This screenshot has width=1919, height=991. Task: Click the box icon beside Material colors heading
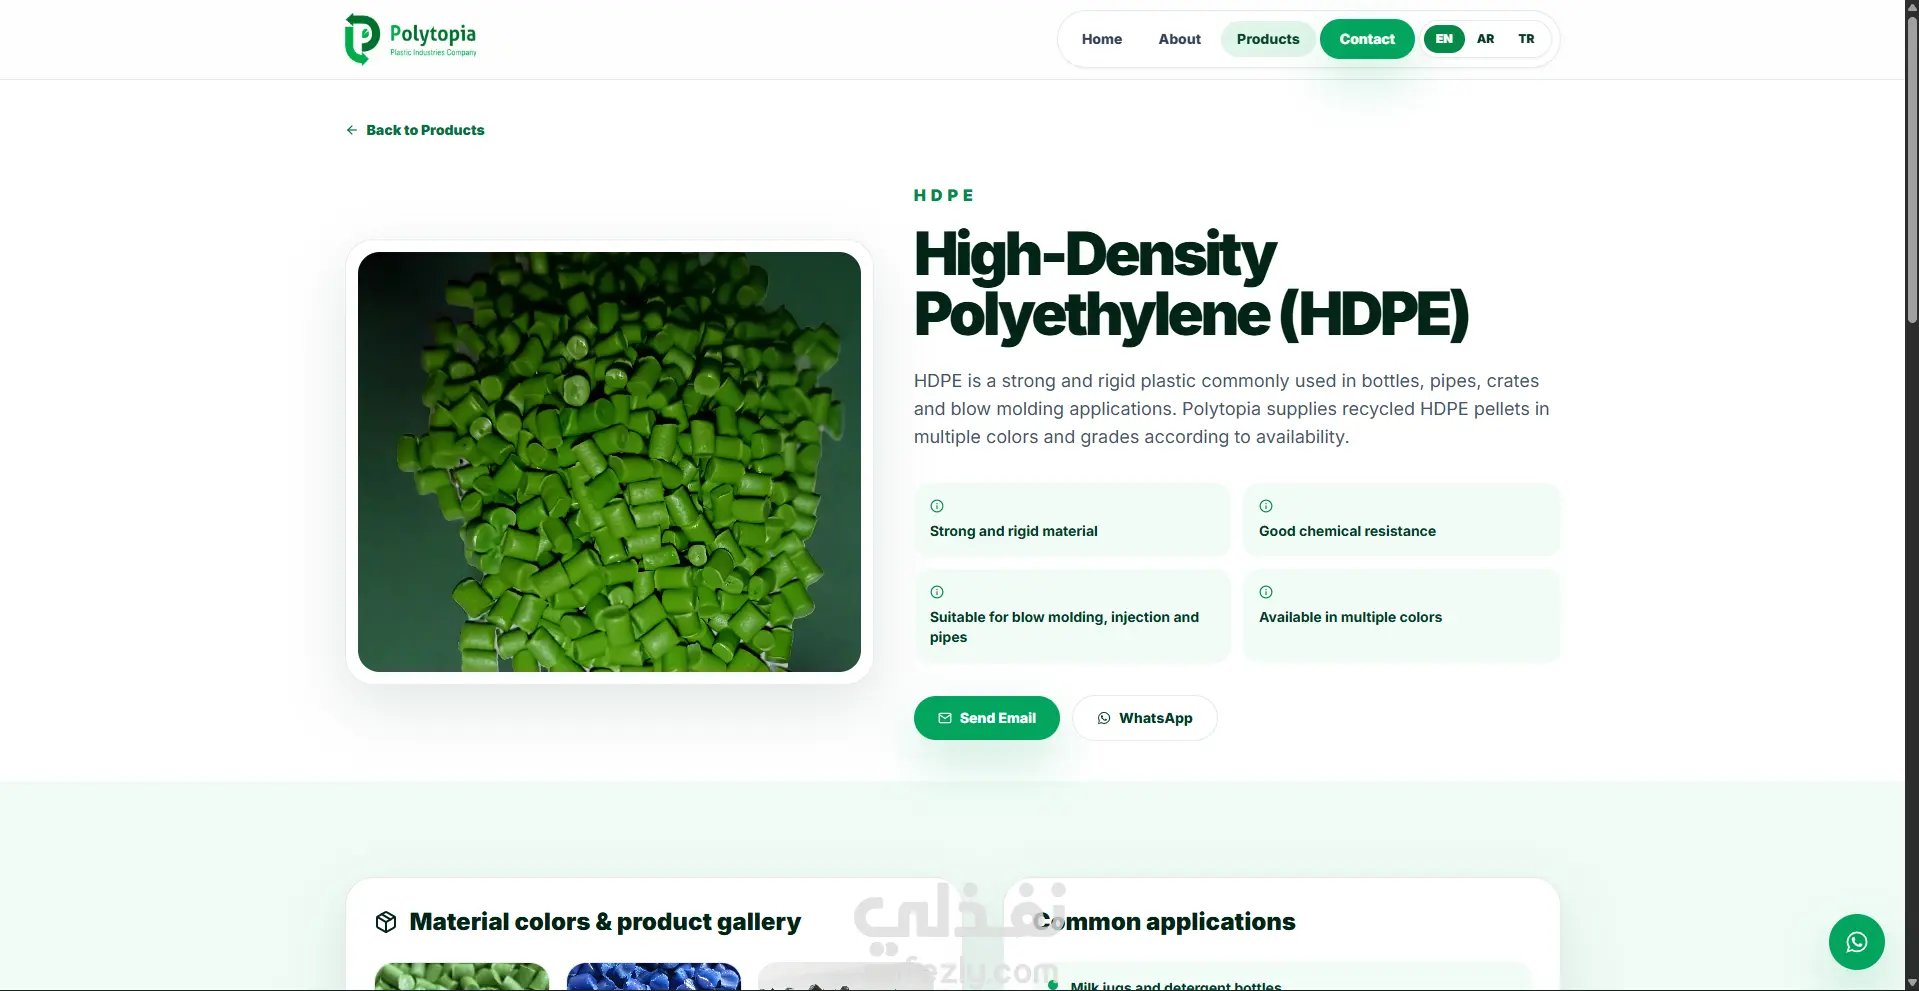click(x=386, y=922)
